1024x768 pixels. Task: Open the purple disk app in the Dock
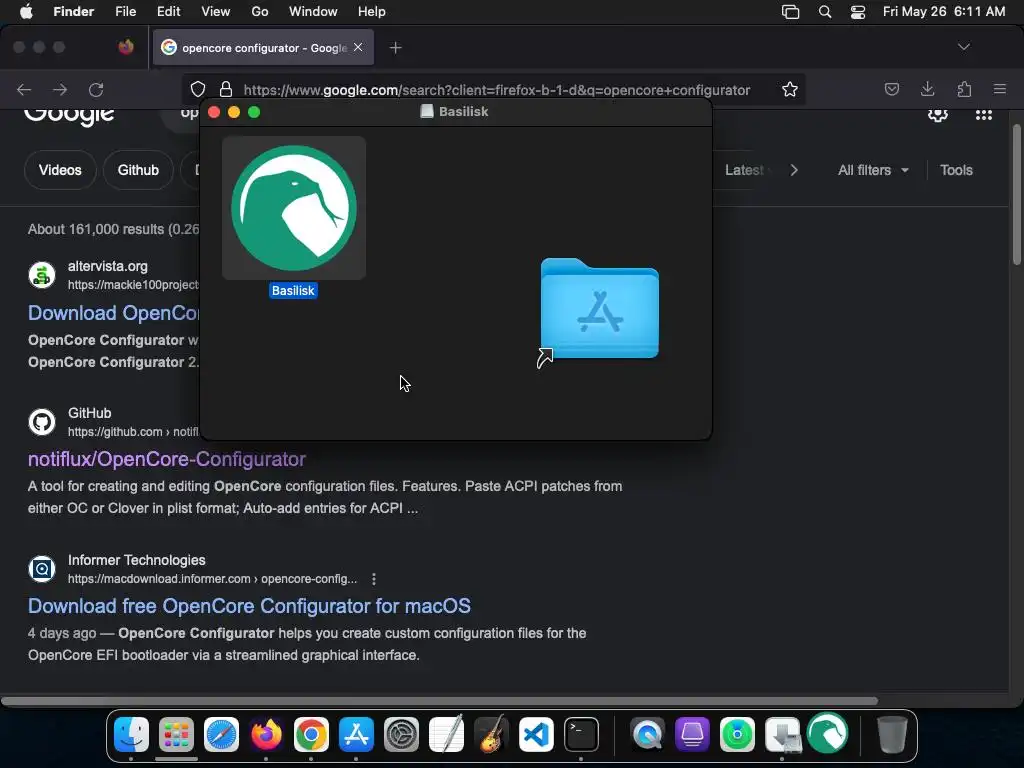692,735
